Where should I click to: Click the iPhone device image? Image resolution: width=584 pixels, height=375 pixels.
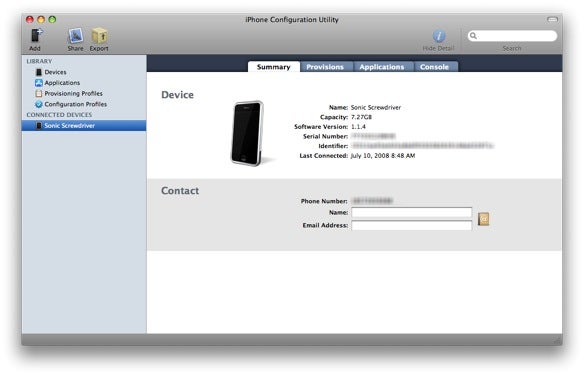pos(247,133)
